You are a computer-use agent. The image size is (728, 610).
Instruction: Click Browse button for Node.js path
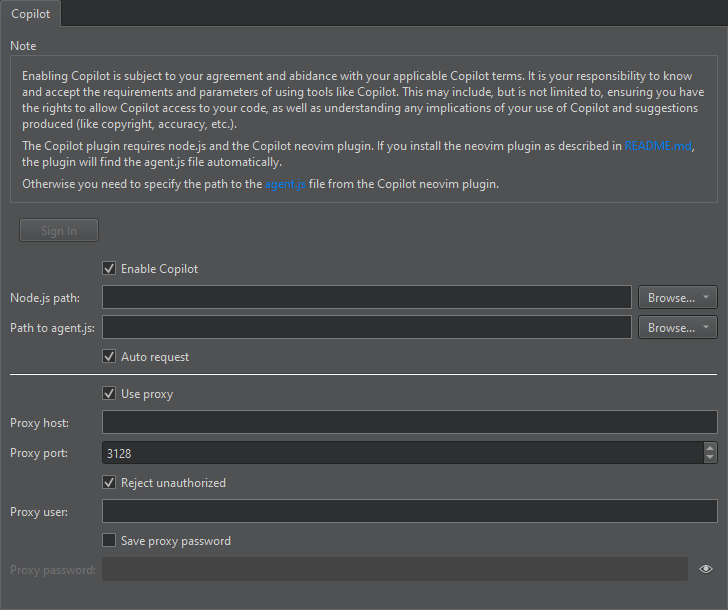[670, 298]
